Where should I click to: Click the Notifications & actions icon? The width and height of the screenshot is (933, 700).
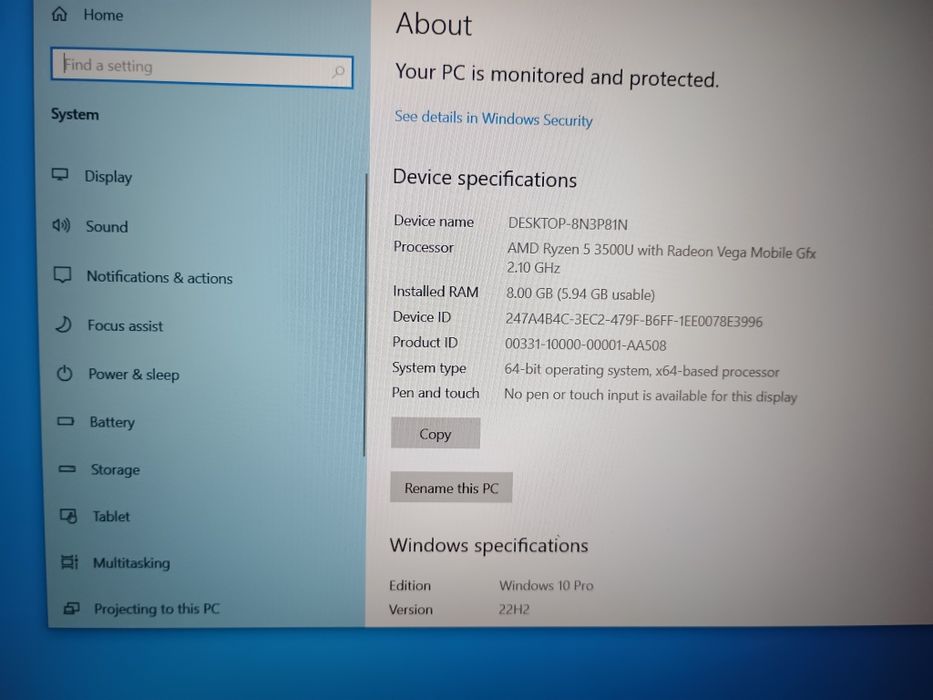click(62, 275)
